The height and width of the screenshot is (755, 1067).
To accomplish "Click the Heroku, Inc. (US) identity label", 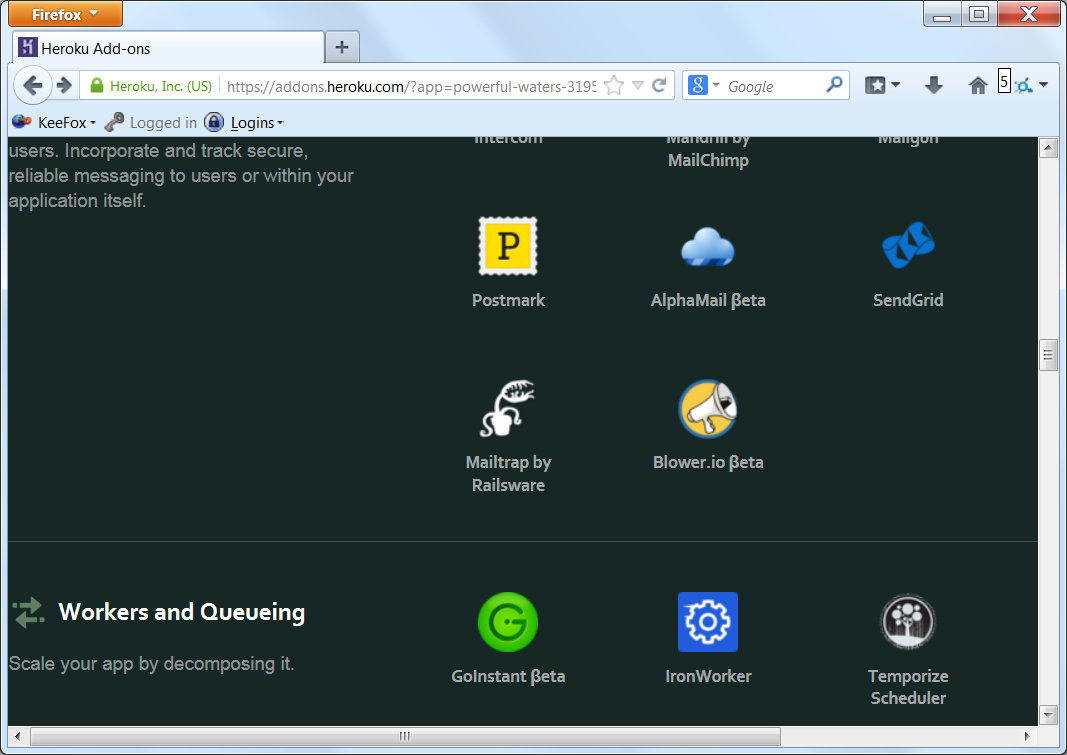I will (161, 86).
